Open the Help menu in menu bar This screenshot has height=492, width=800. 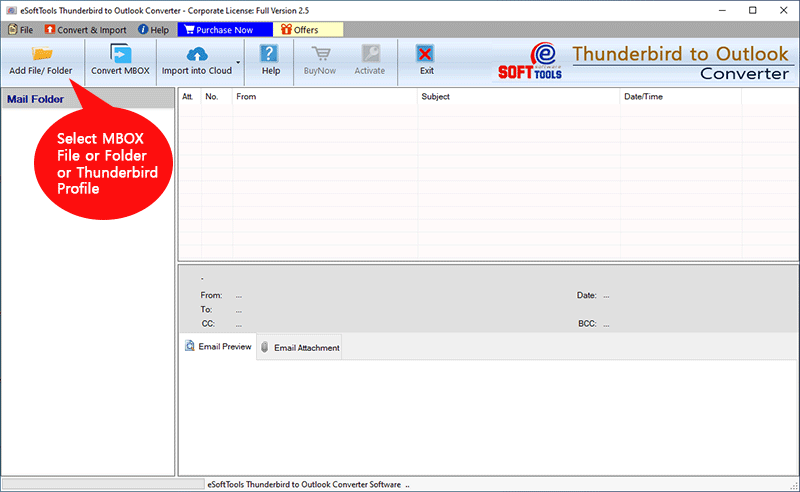tap(153, 30)
